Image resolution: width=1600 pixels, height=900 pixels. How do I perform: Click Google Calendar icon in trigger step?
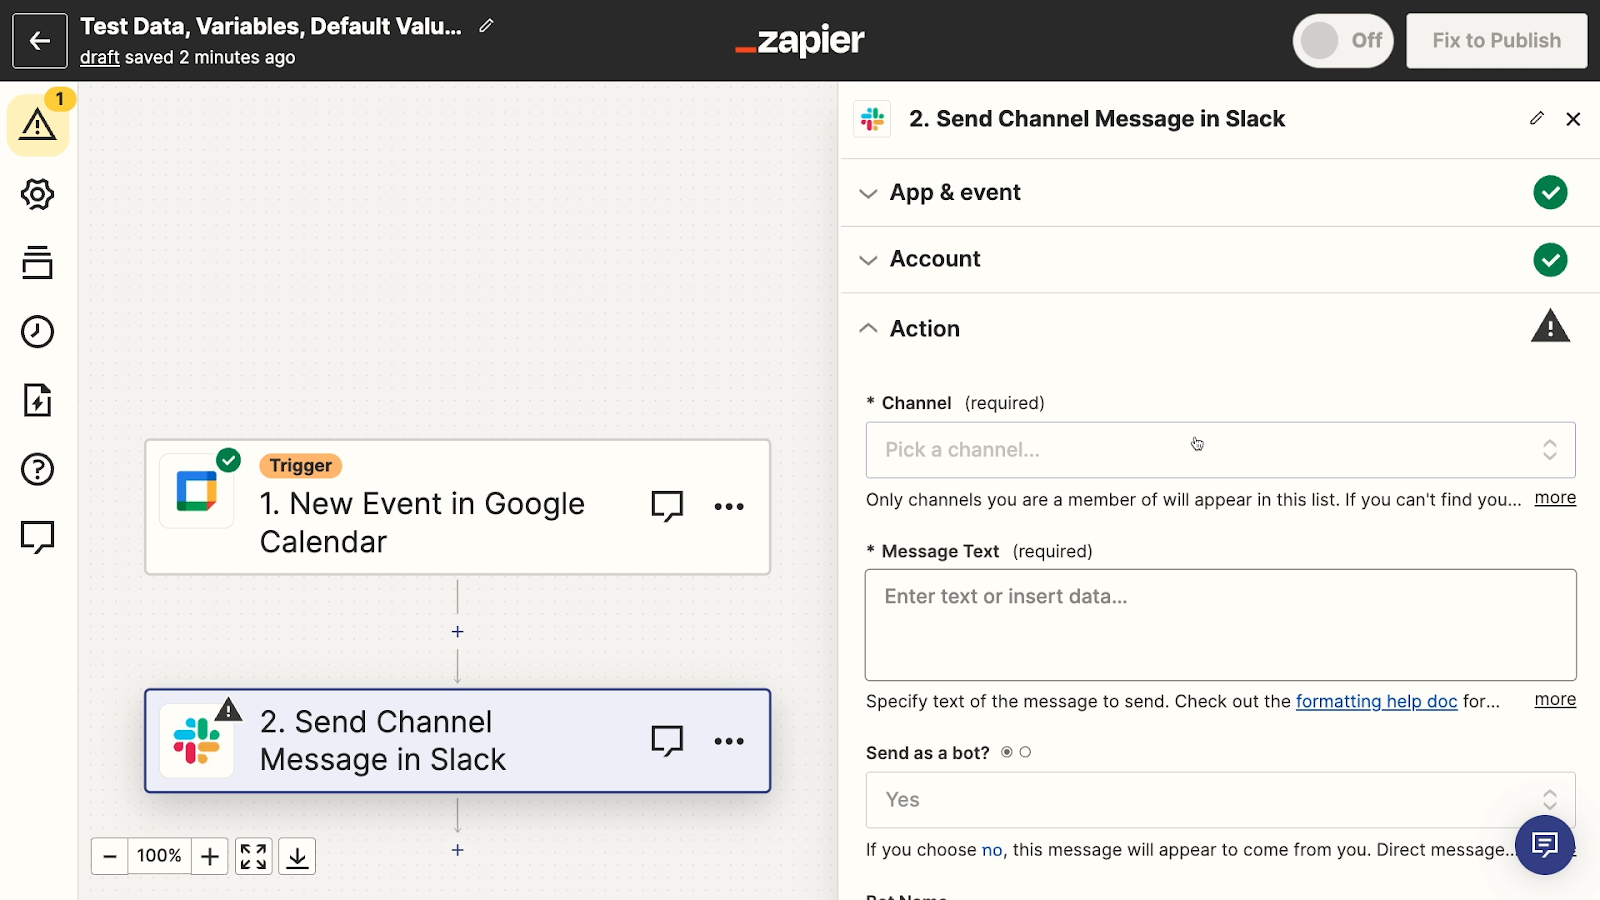tap(197, 491)
